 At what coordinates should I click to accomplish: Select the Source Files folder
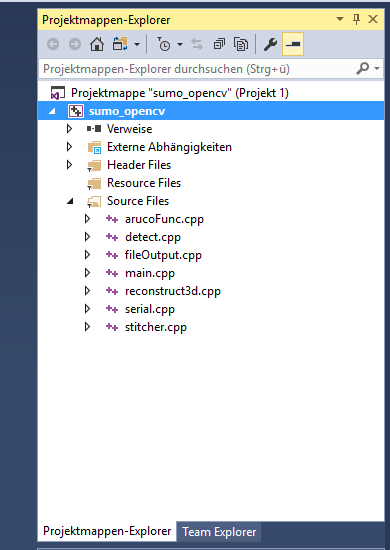(x=138, y=201)
